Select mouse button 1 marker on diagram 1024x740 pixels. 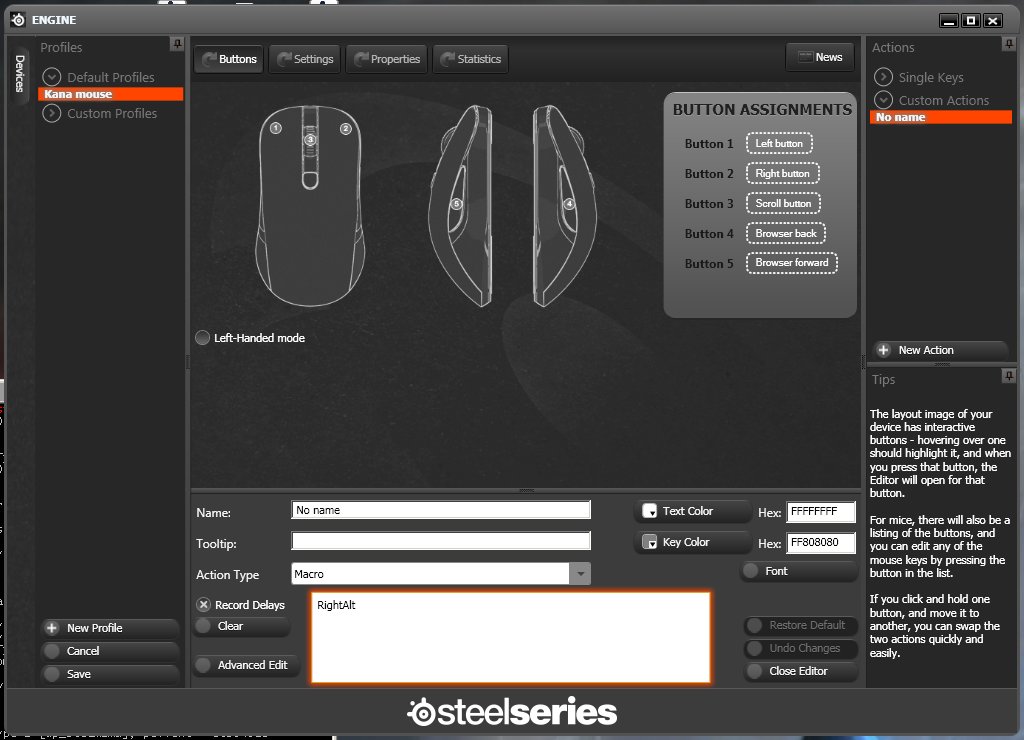(x=276, y=128)
